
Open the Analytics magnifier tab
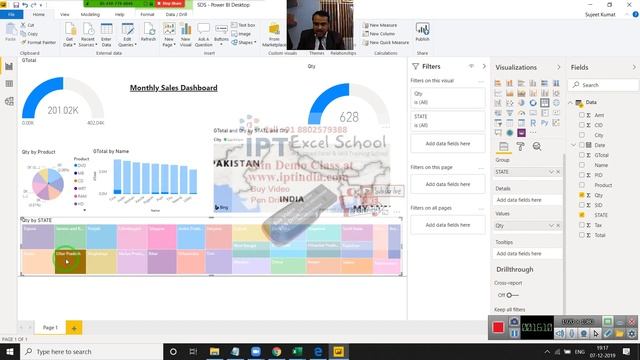pyautogui.click(x=537, y=146)
